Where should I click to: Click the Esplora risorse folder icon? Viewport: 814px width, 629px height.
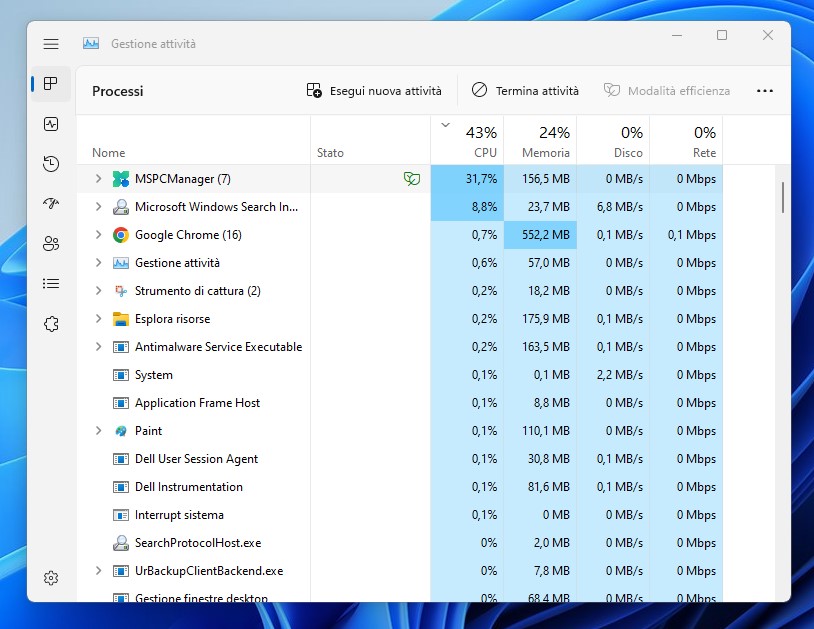pyautogui.click(x=120, y=319)
